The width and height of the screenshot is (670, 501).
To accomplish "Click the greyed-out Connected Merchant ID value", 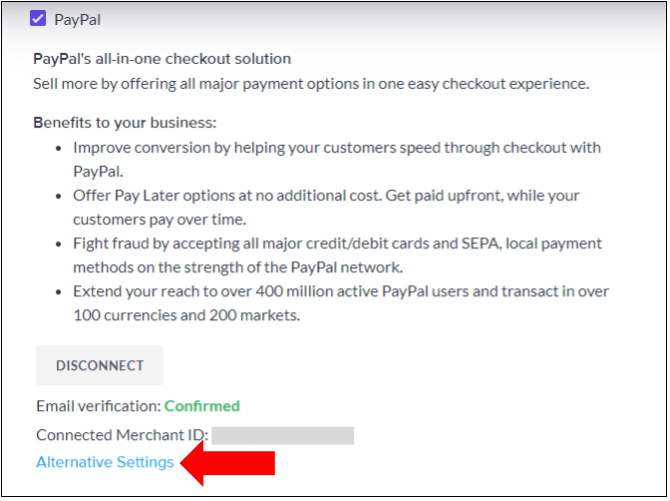I will (x=283, y=436).
